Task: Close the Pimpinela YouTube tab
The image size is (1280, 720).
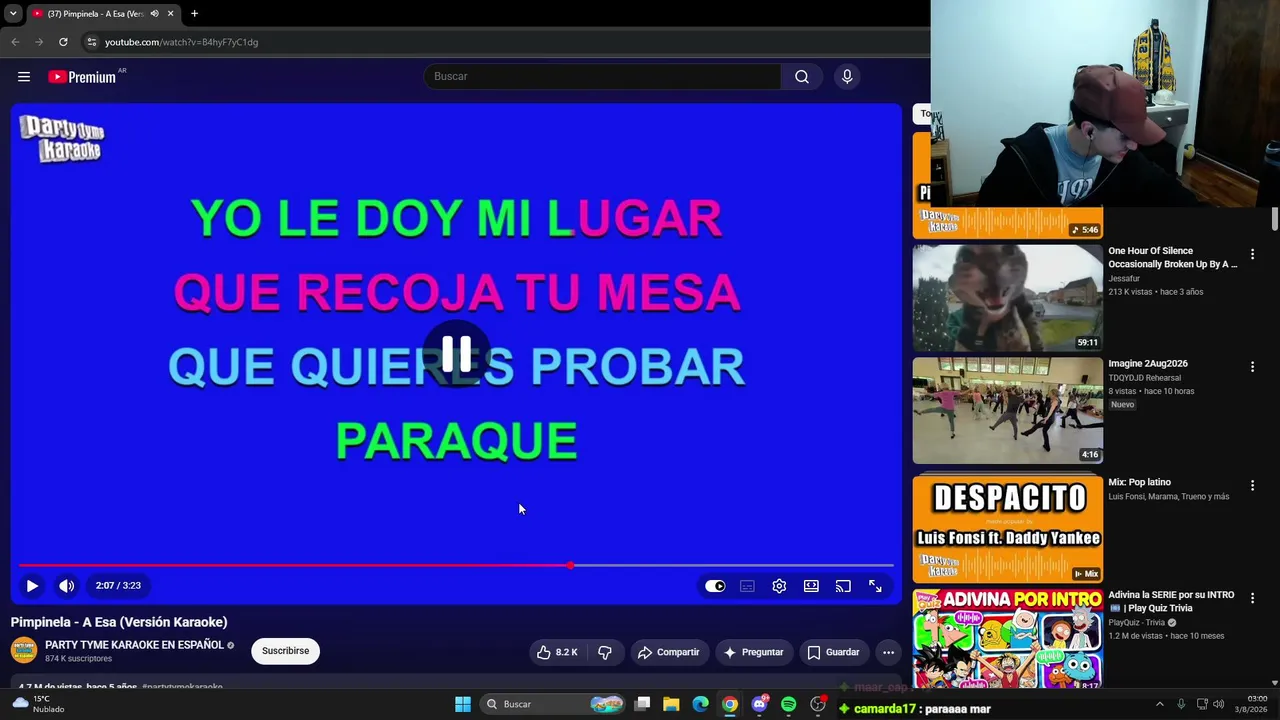Action: (x=170, y=14)
